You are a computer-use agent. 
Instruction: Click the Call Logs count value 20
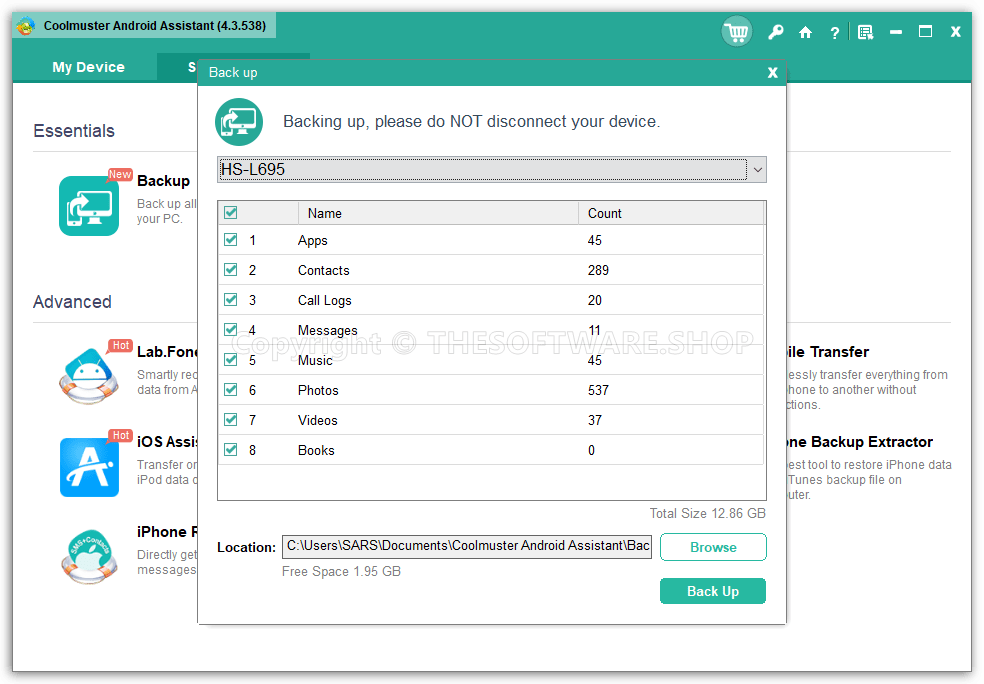coord(595,301)
